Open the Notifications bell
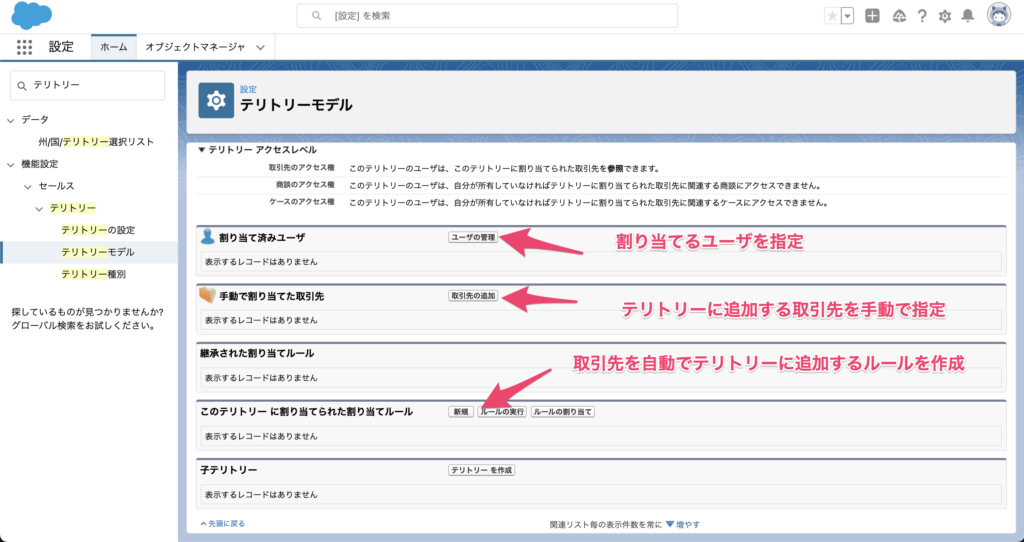Viewport: 1024px width, 542px height. point(968,16)
